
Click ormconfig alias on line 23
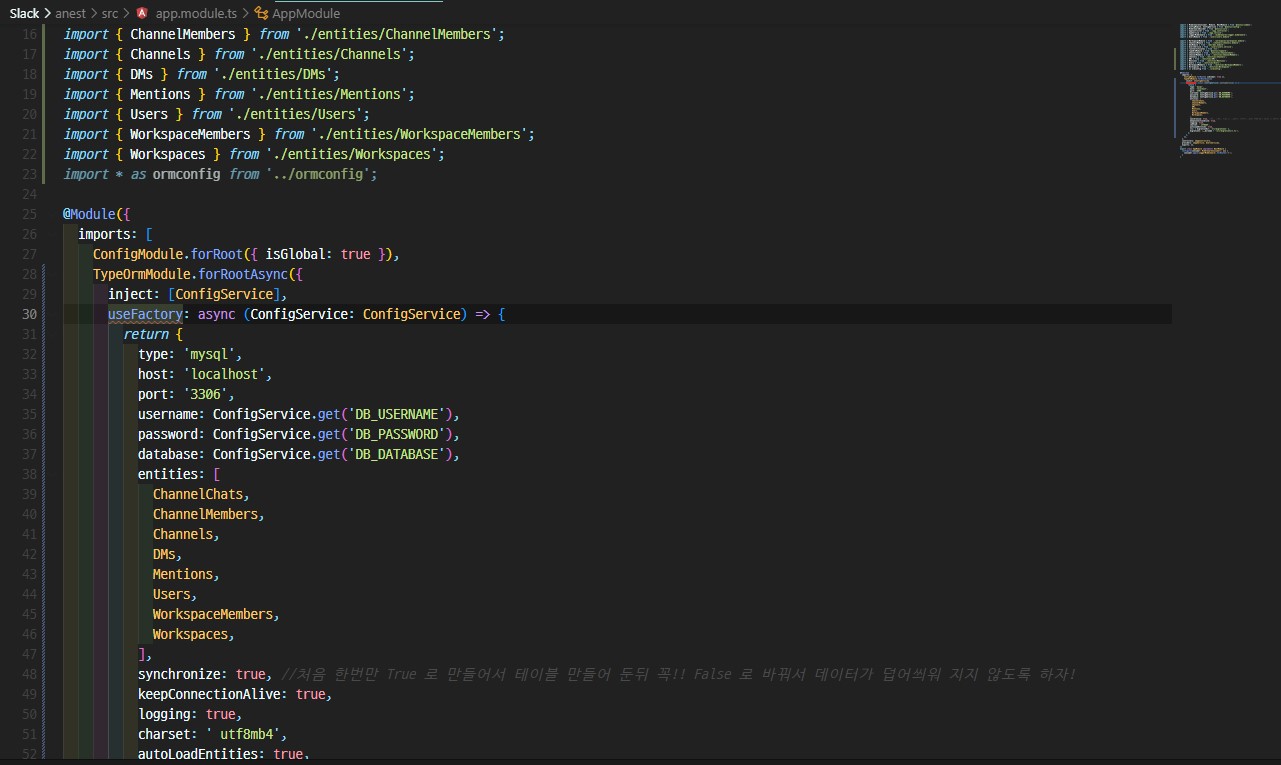187,174
